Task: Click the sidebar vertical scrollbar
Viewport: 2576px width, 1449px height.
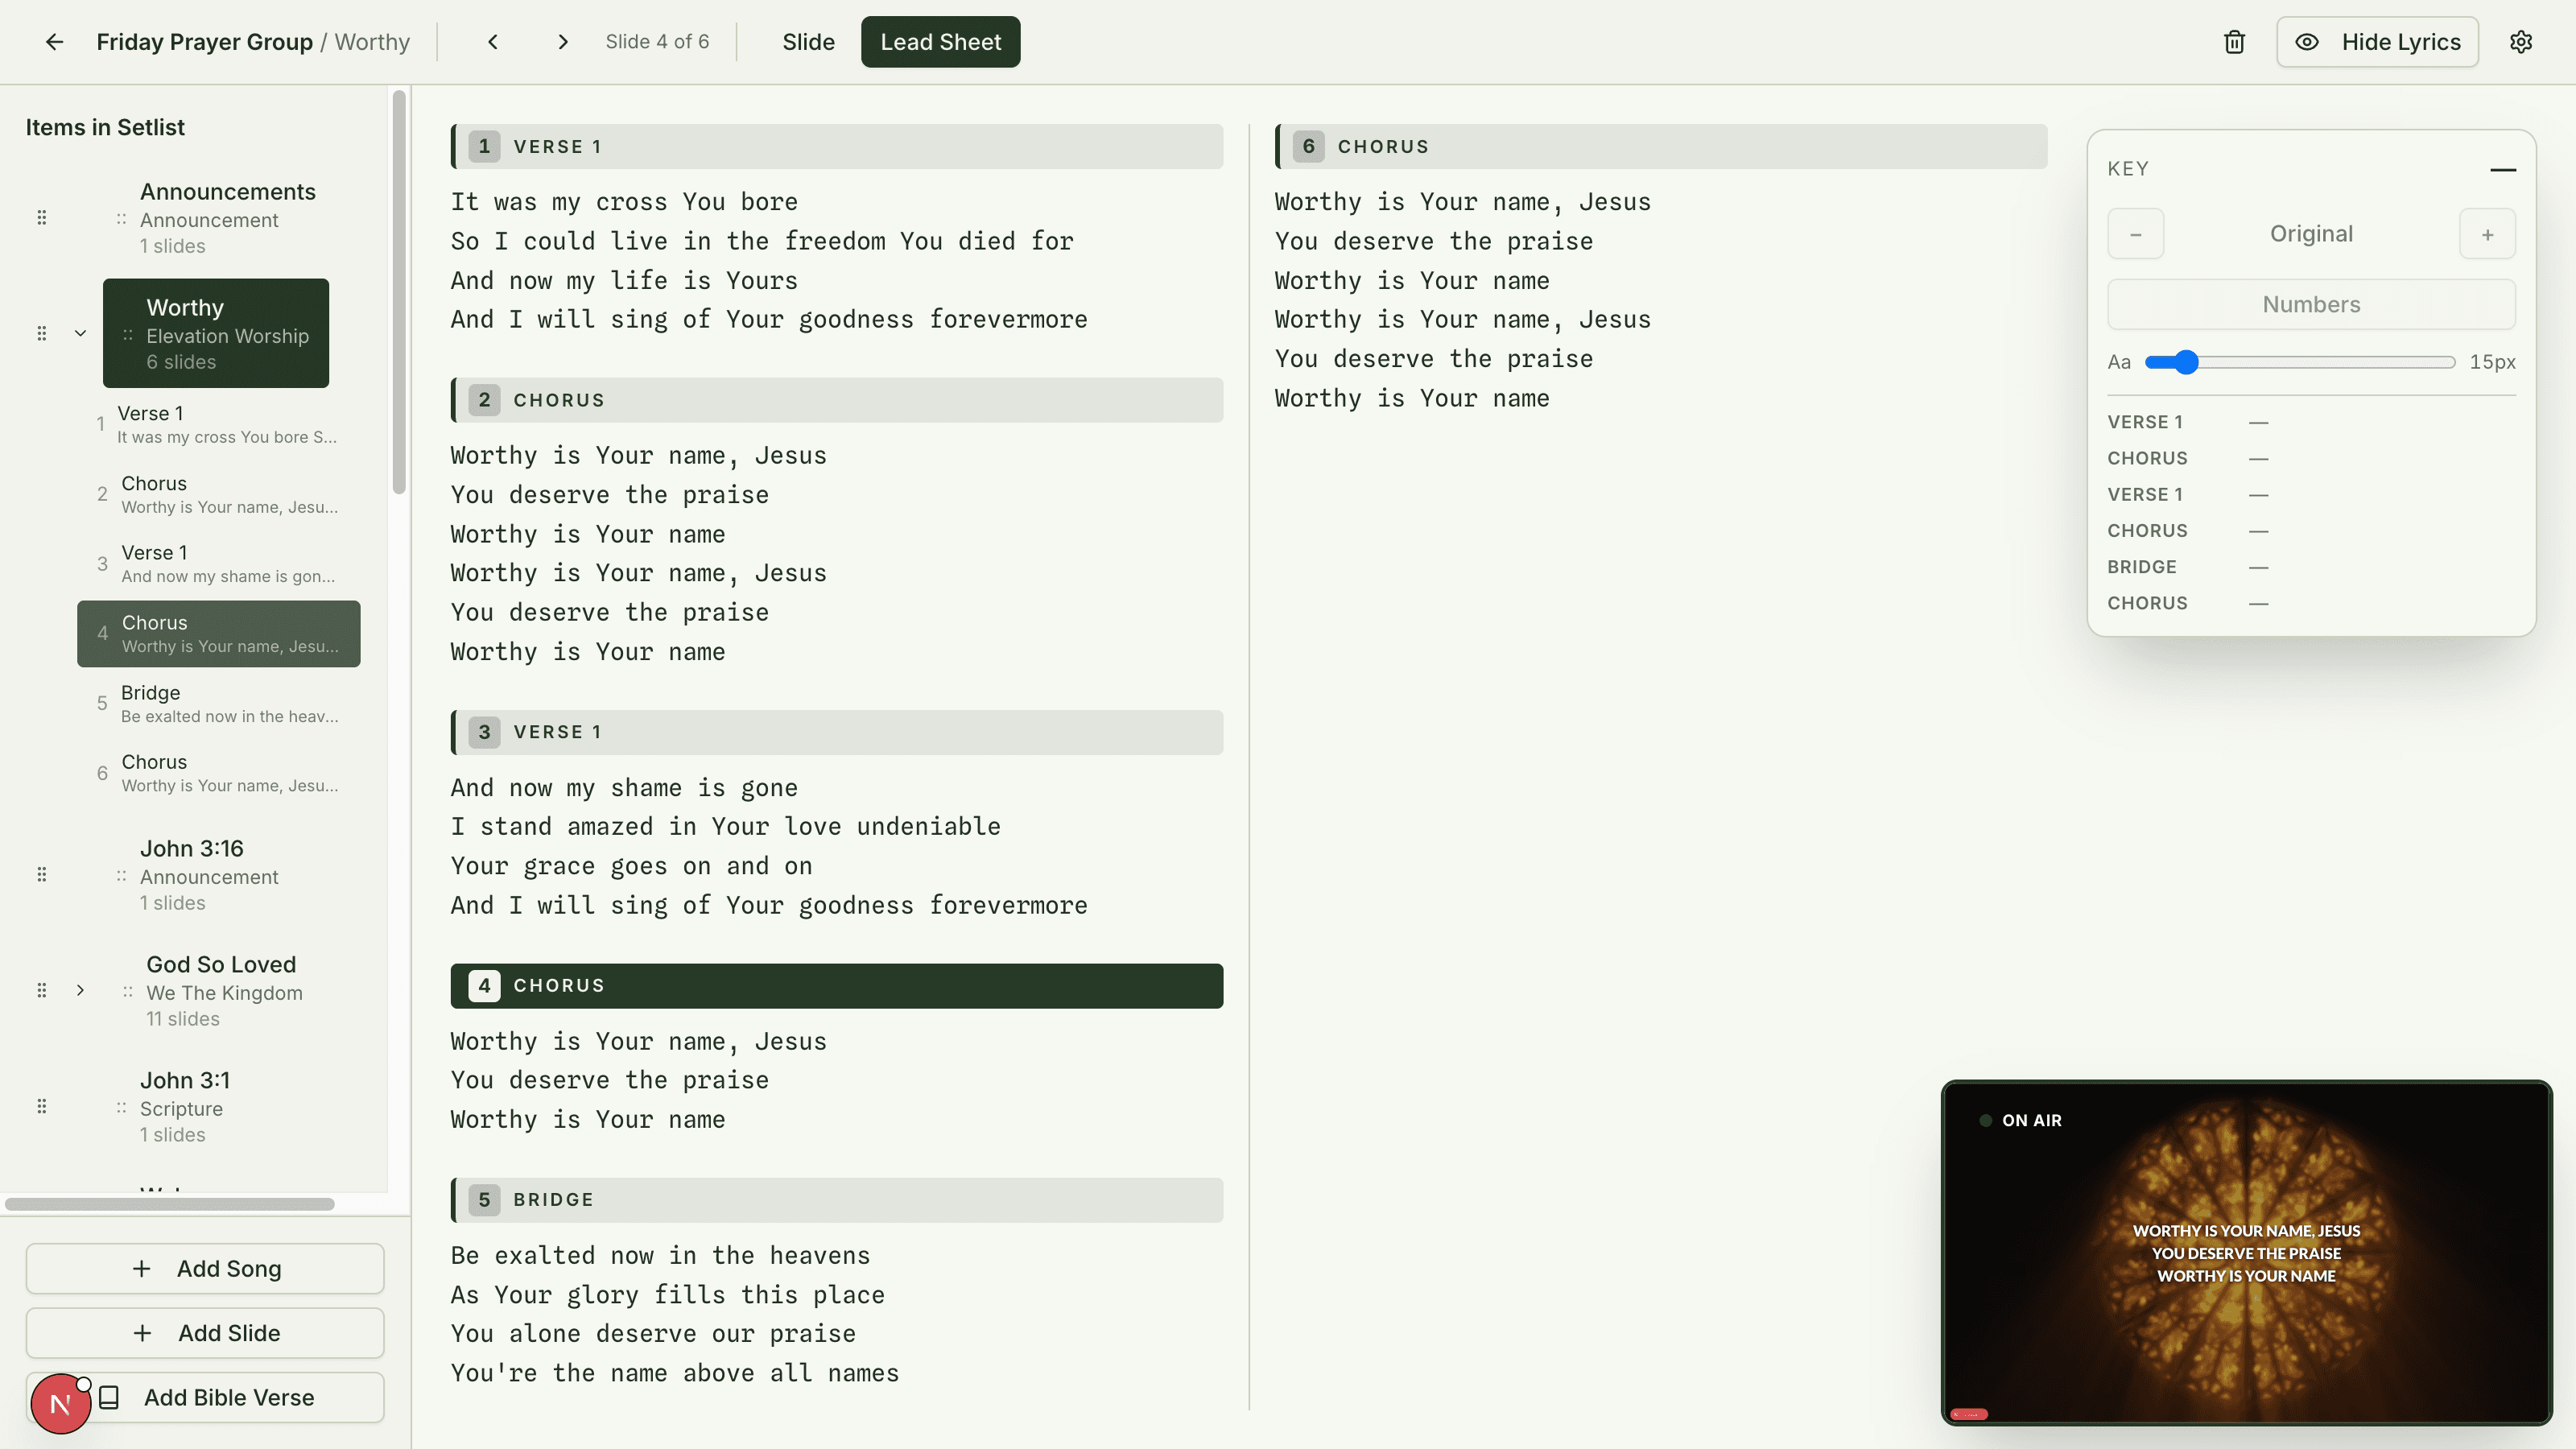Action: (399, 292)
